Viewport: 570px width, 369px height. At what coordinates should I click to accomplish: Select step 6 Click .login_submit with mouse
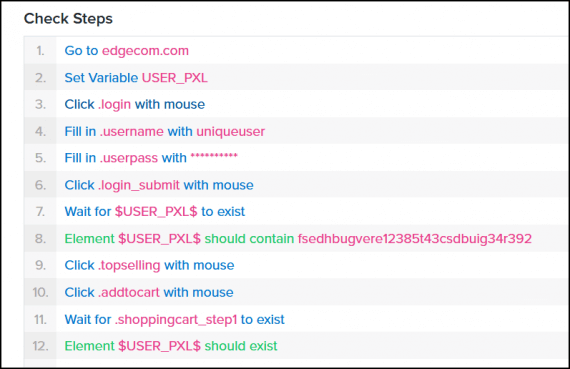pyautogui.click(x=295, y=185)
